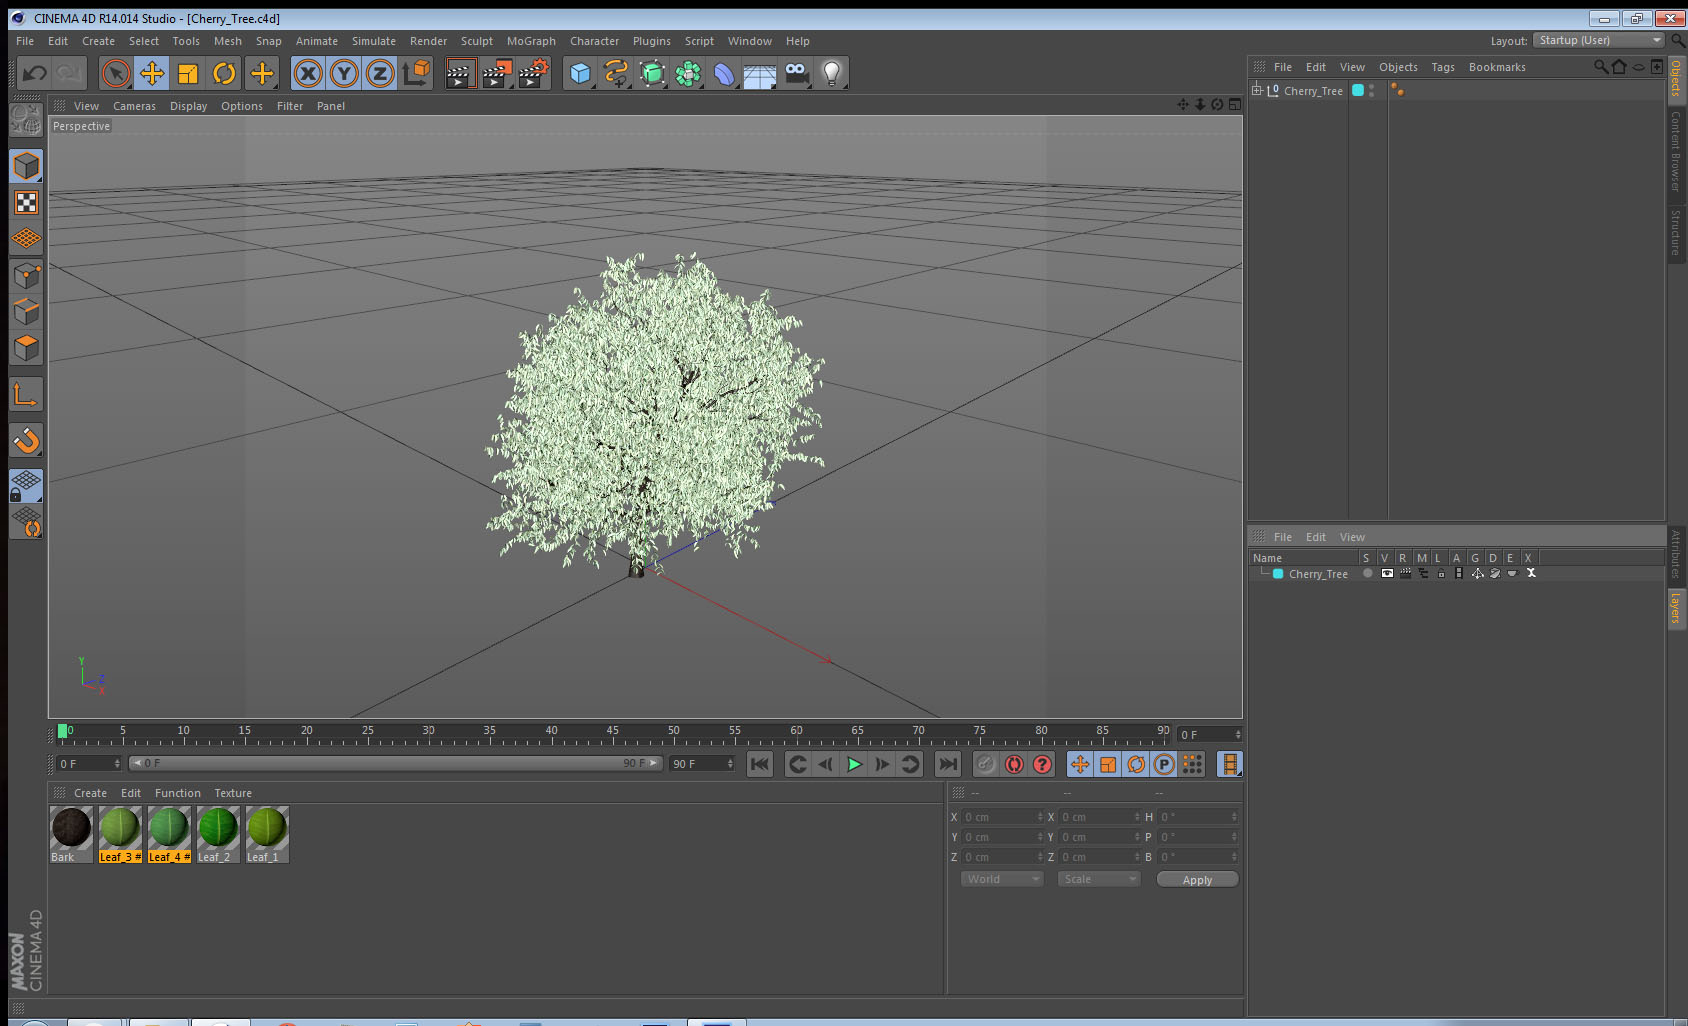The height and width of the screenshot is (1026, 1688).
Task: Toggle X axis lock
Action: tap(308, 73)
